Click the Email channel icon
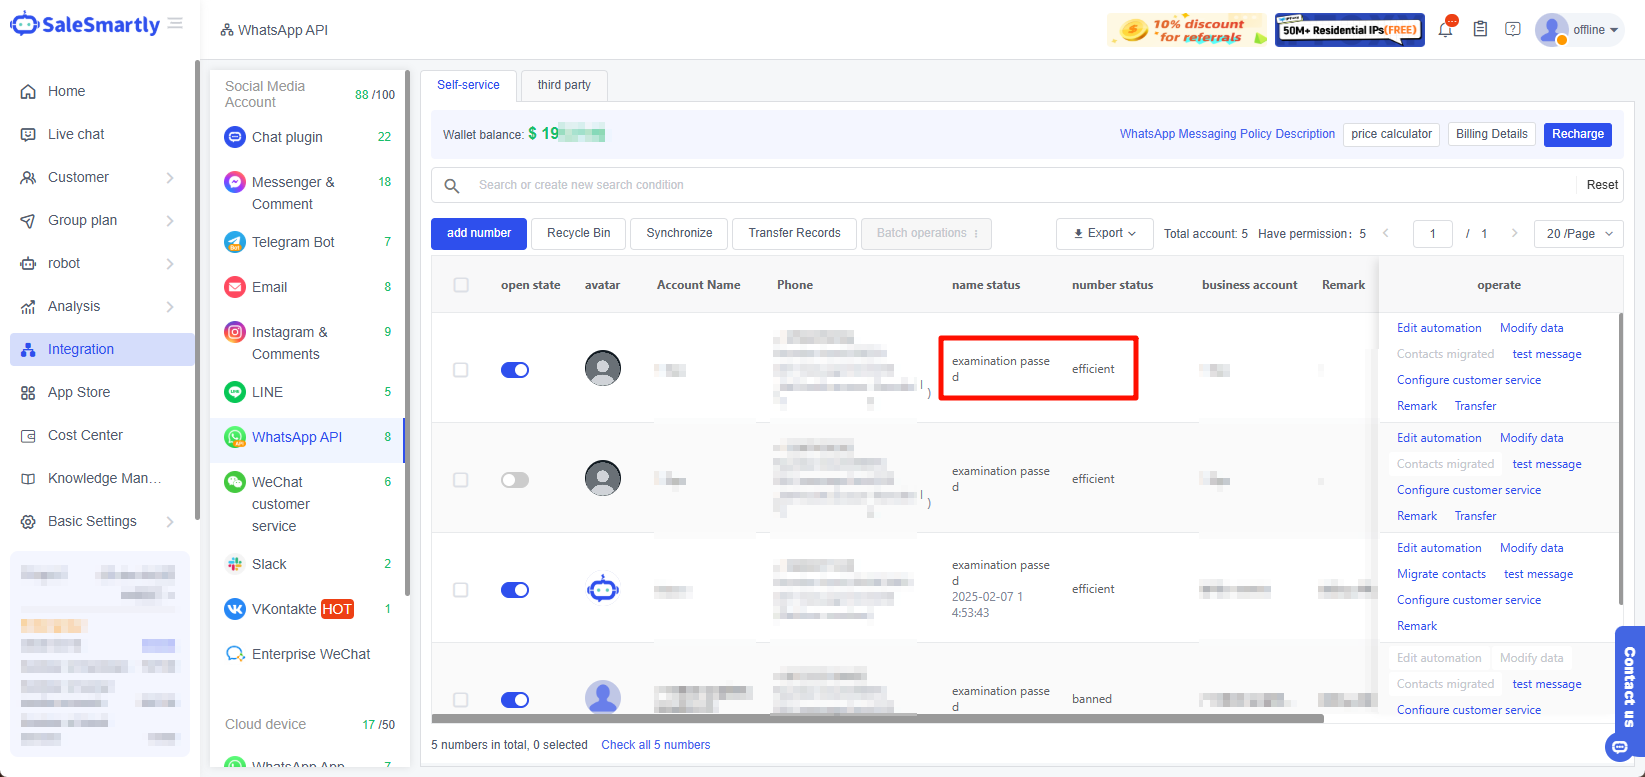Screen dimensions: 1645x777 click(x=235, y=287)
